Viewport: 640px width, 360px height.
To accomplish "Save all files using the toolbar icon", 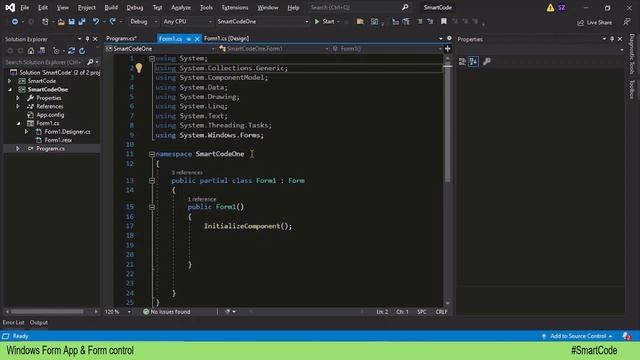I will coord(82,22).
